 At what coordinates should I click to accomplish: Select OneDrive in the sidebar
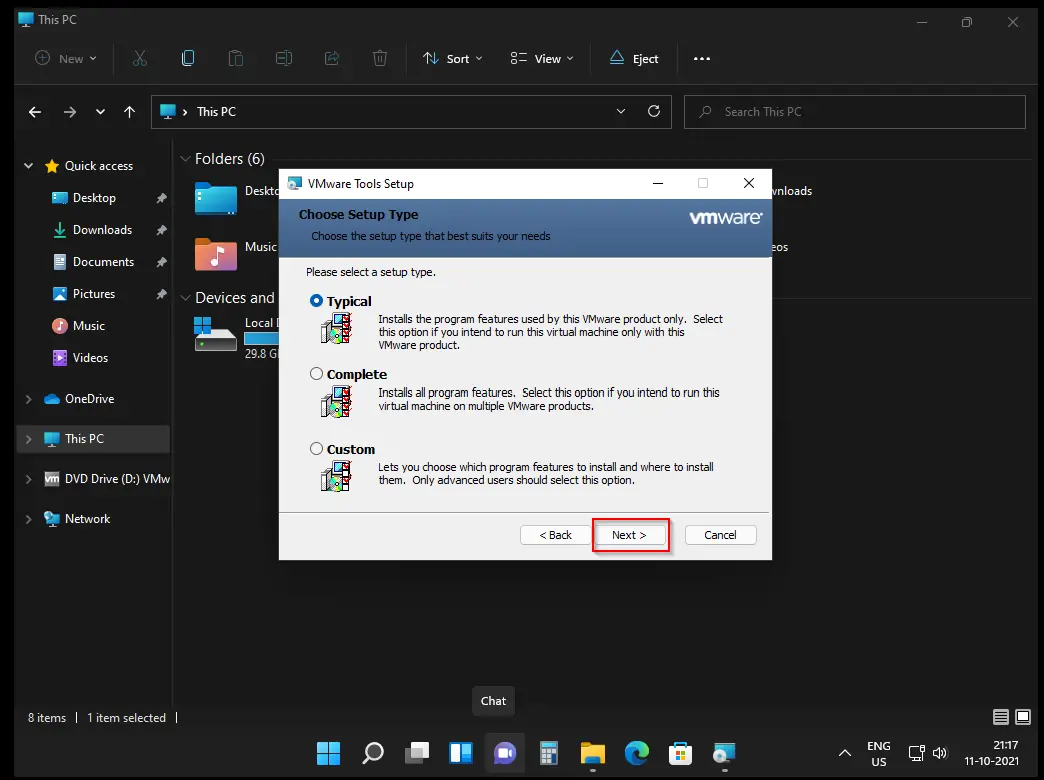[x=89, y=399]
